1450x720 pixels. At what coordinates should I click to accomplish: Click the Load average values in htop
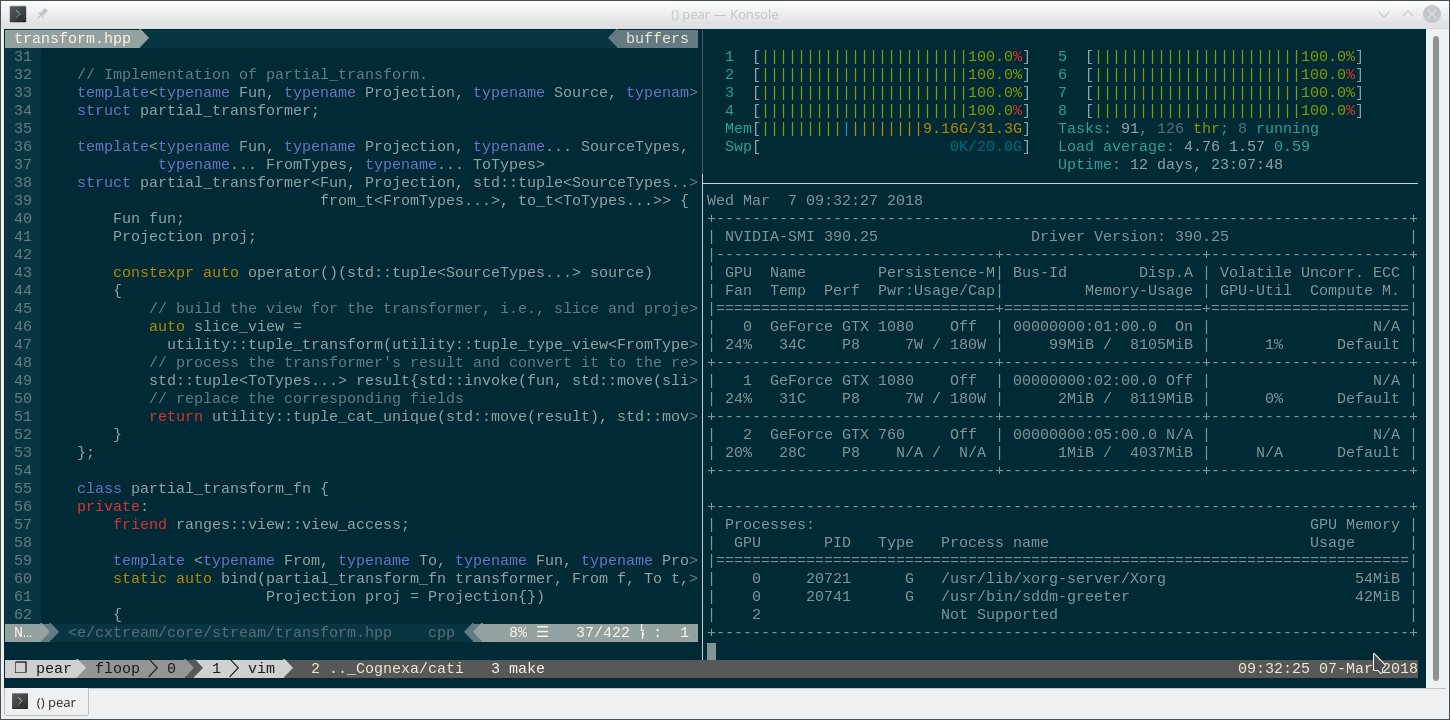(x=1247, y=146)
